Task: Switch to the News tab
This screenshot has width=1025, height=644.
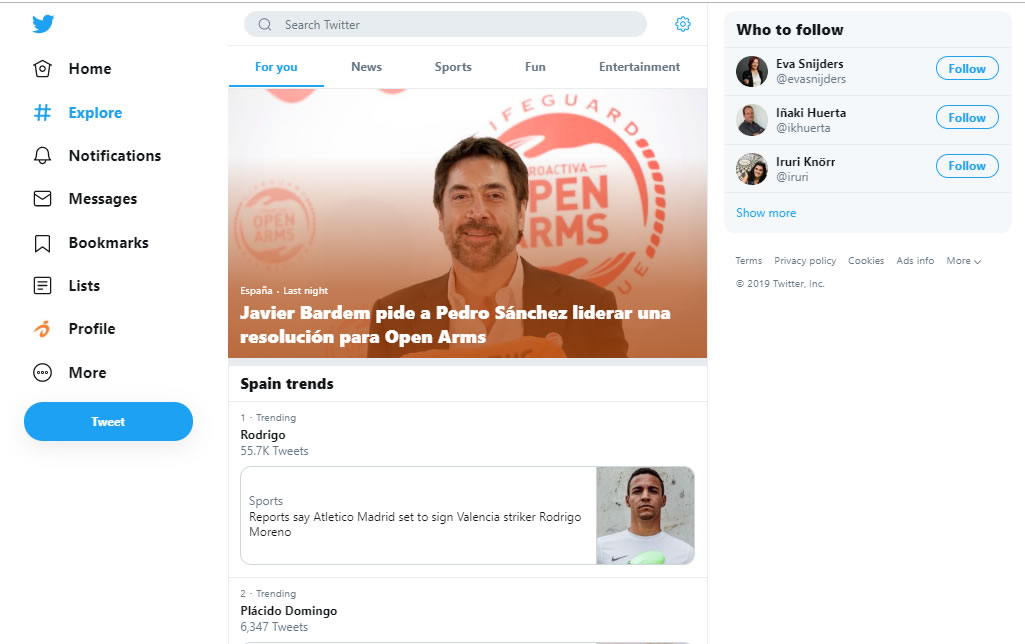Action: pos(366,66)
